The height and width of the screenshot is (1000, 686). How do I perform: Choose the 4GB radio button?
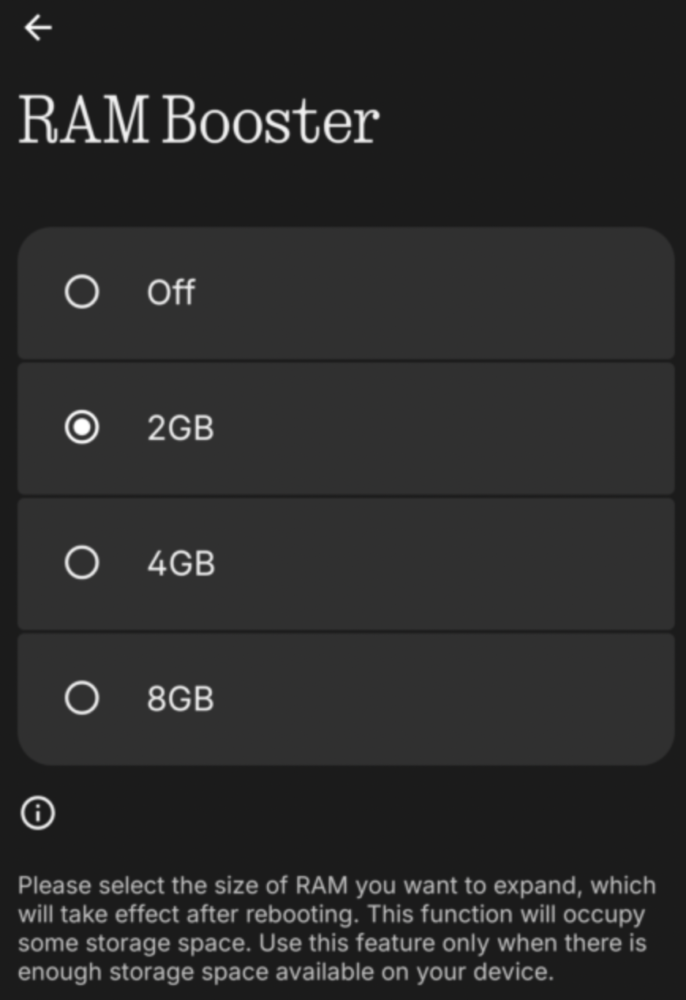[82, 563]
